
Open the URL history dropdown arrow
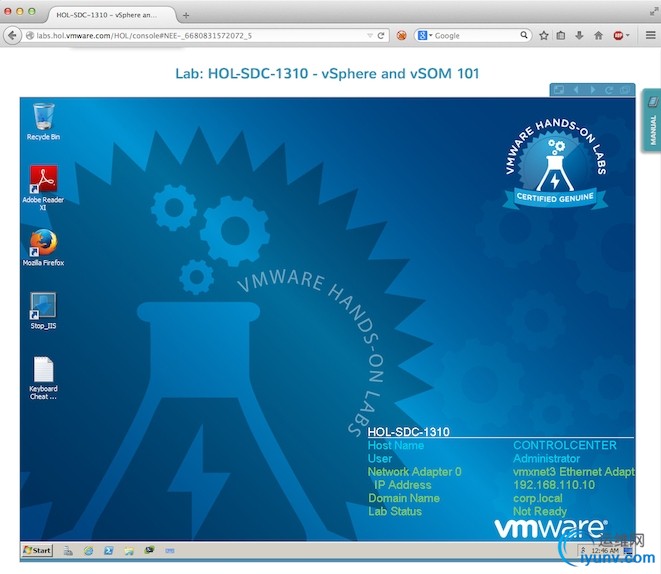pos(370,36)
